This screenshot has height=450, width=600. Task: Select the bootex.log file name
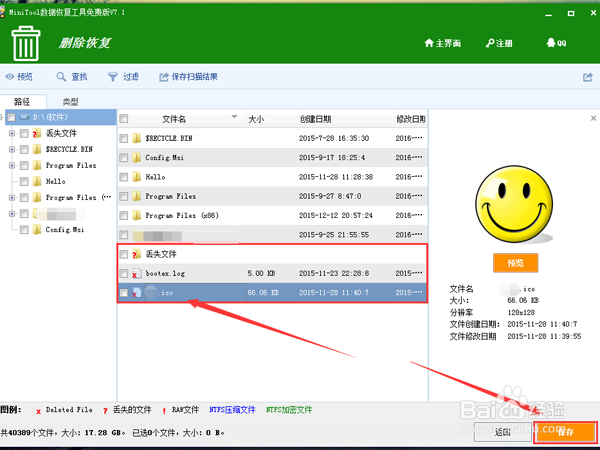point(165,273)
